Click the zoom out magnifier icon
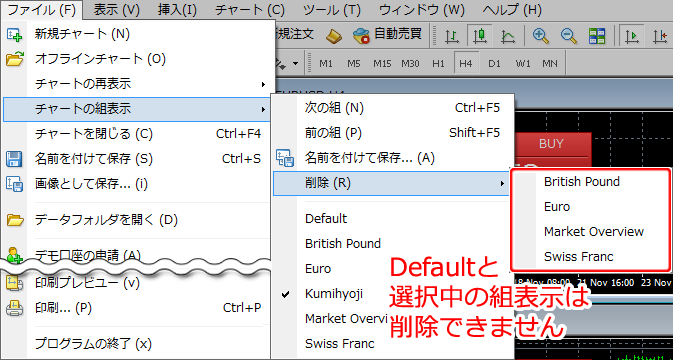Viewport: 673px width, 360px height. click(x=569, y=36)
